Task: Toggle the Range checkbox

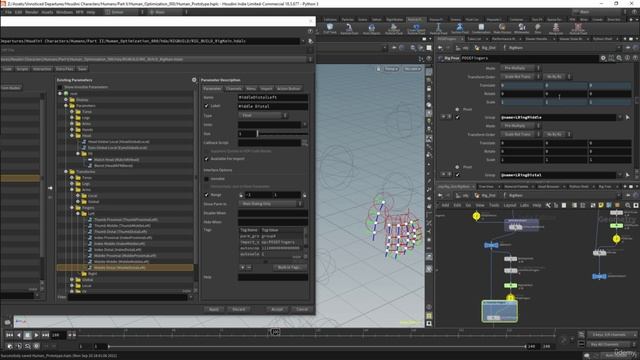Action: point(207,195)
